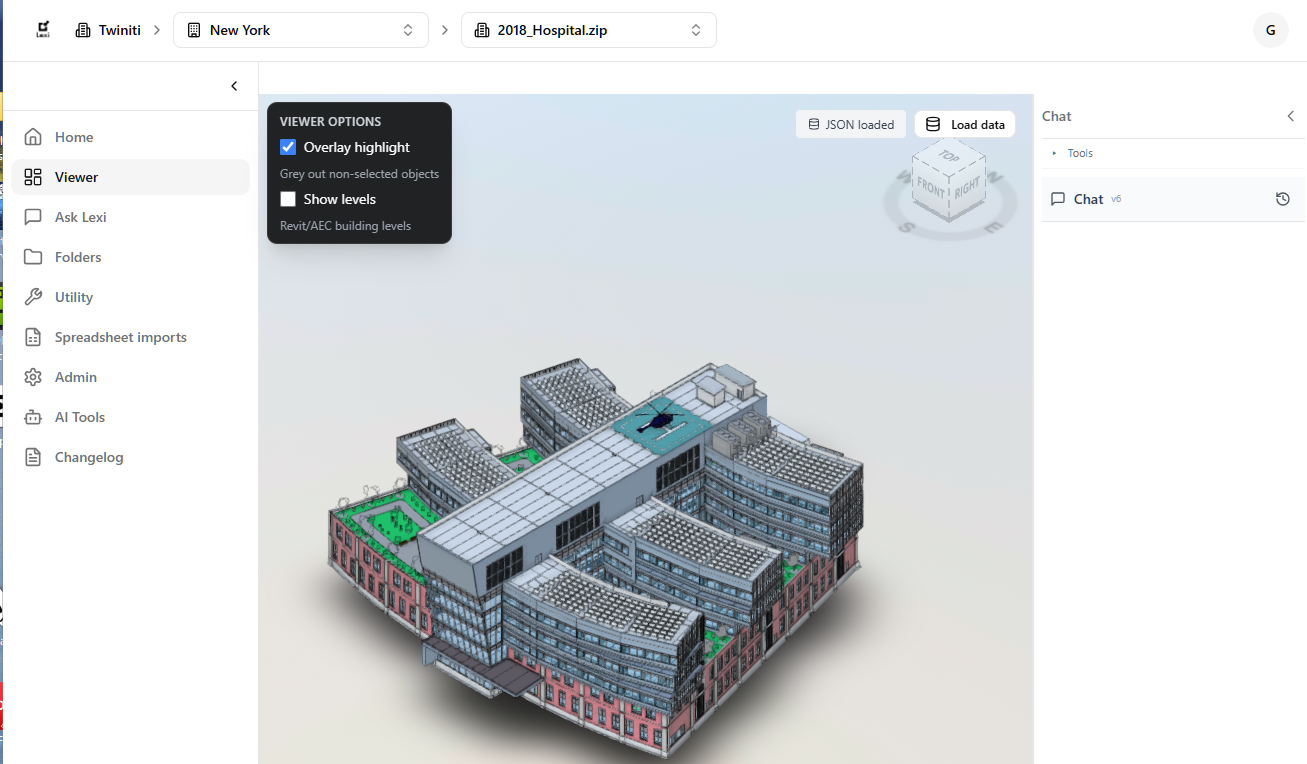1307x764 pixels.
Task: Open AI Tools robot icon
Action: tap(33, 417)
